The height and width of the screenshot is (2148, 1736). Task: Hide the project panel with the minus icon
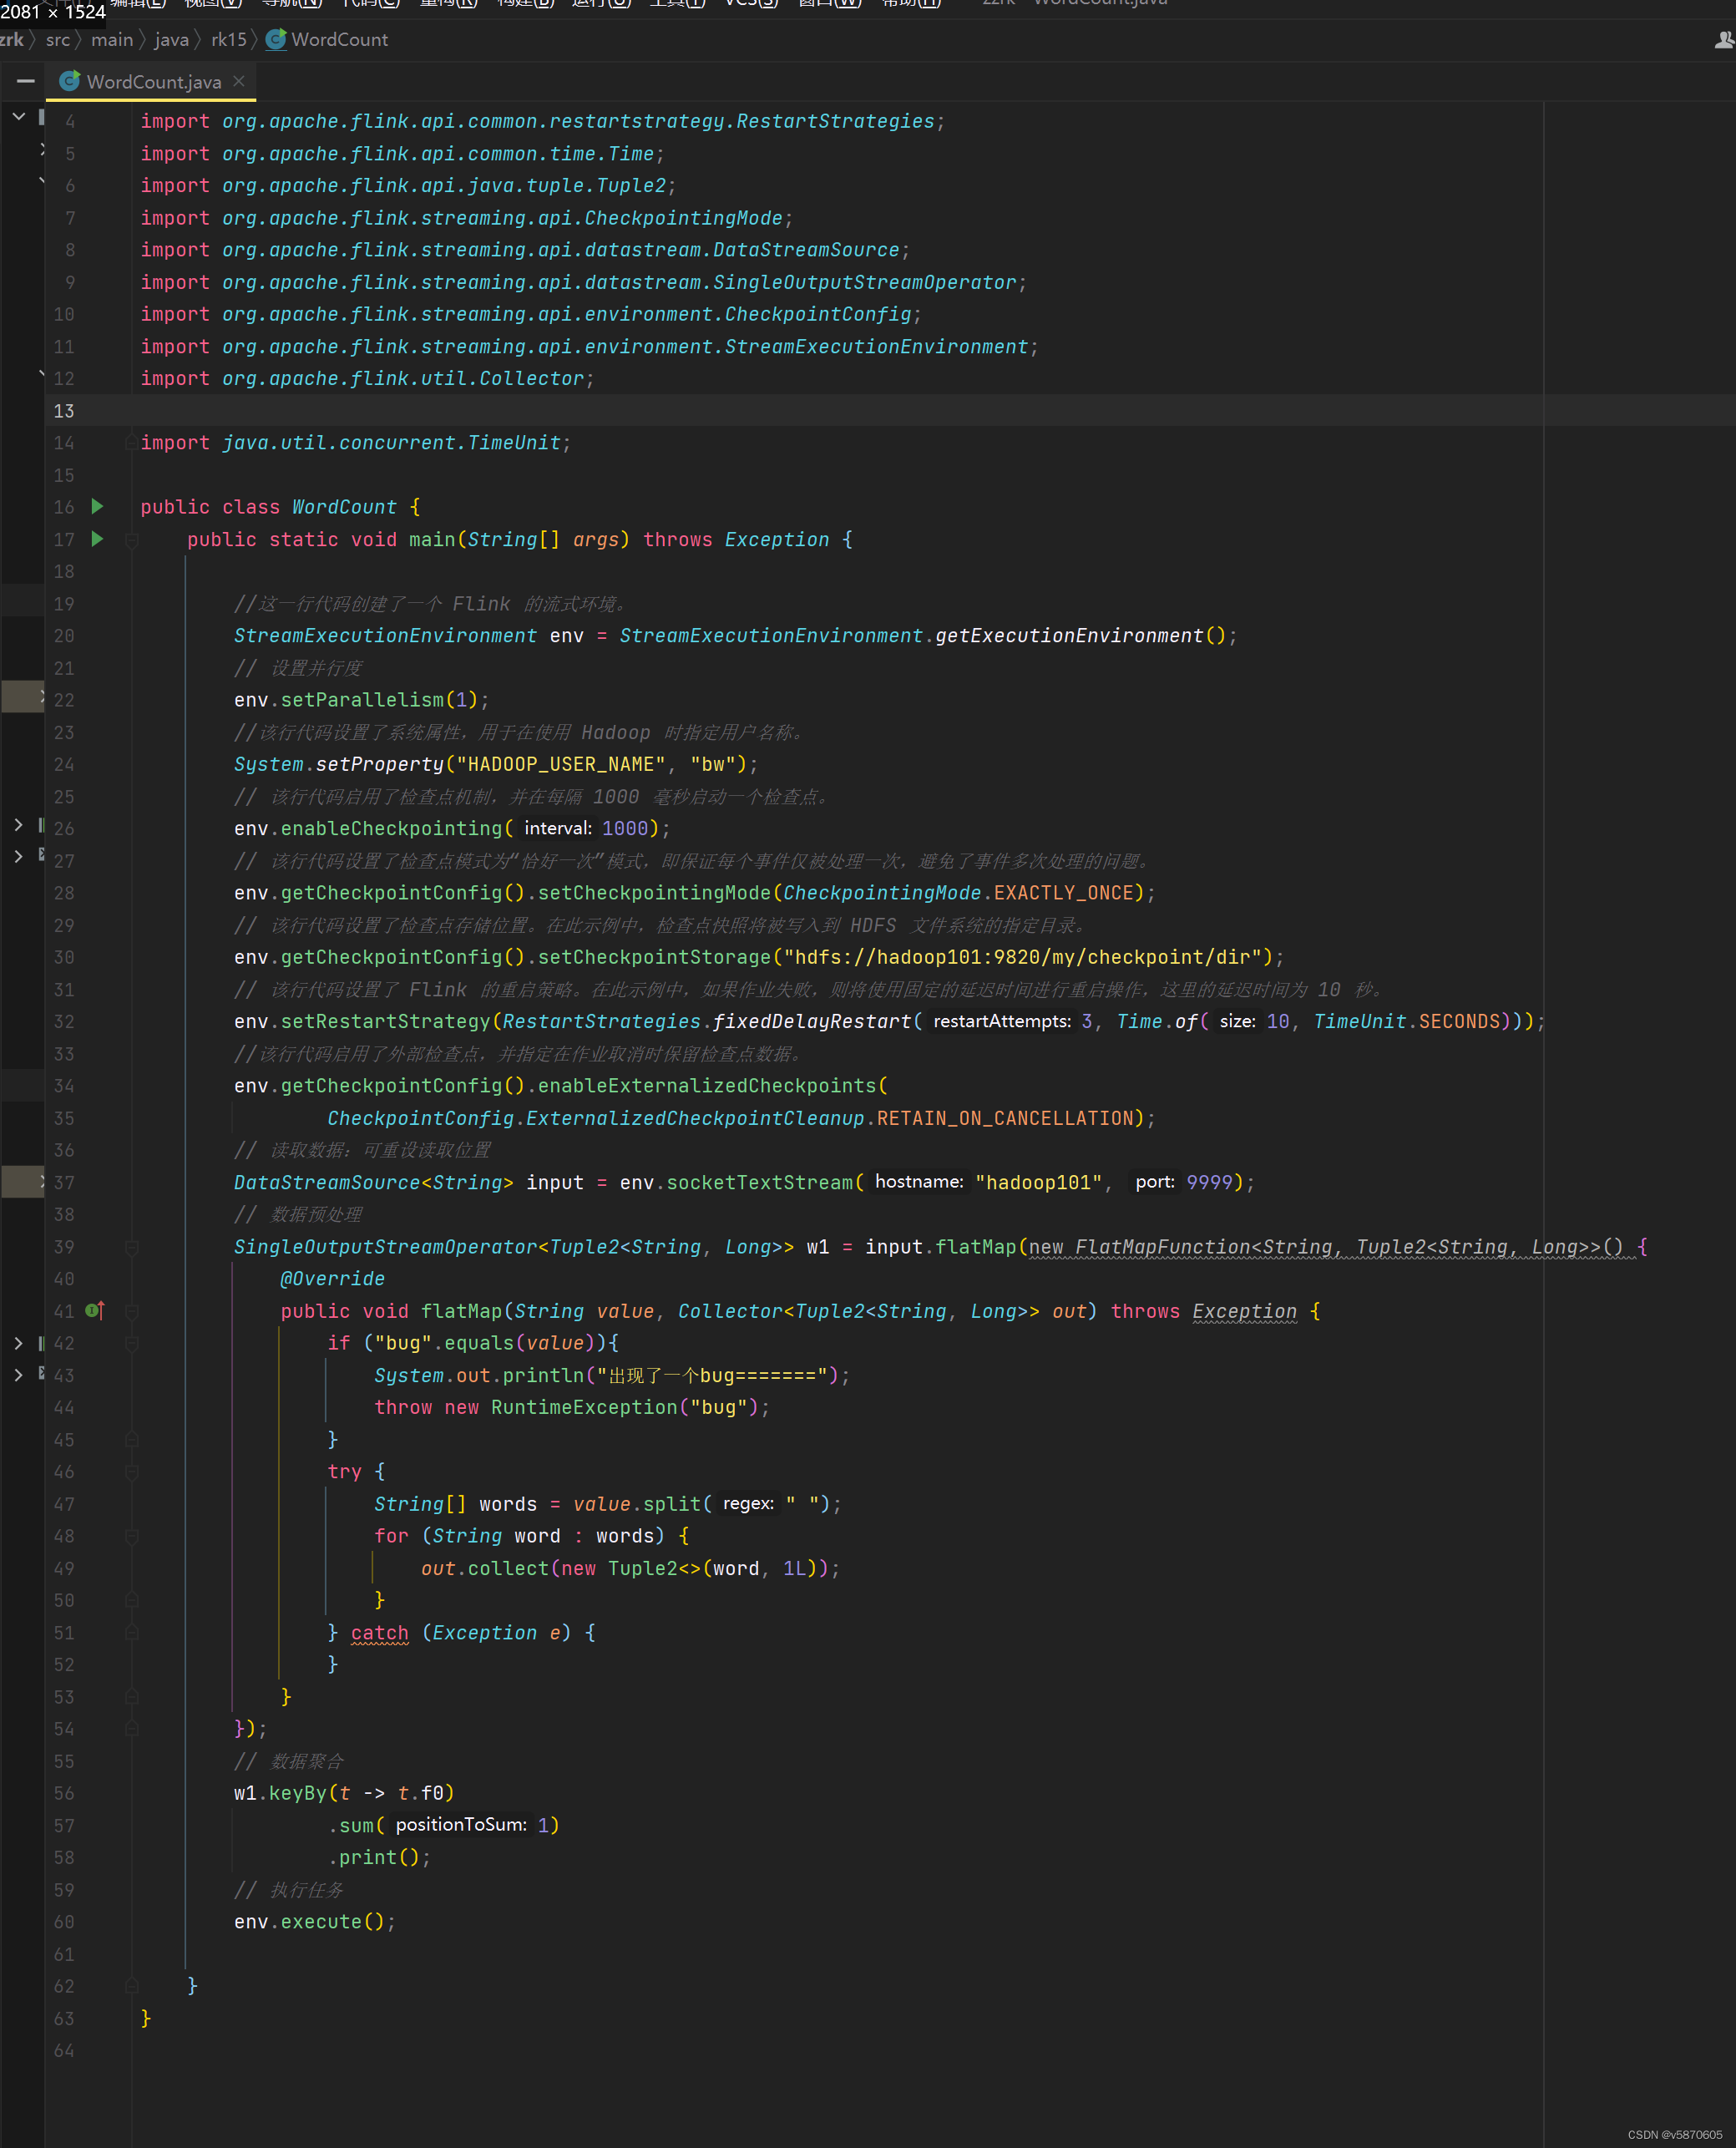click(26, 81)
